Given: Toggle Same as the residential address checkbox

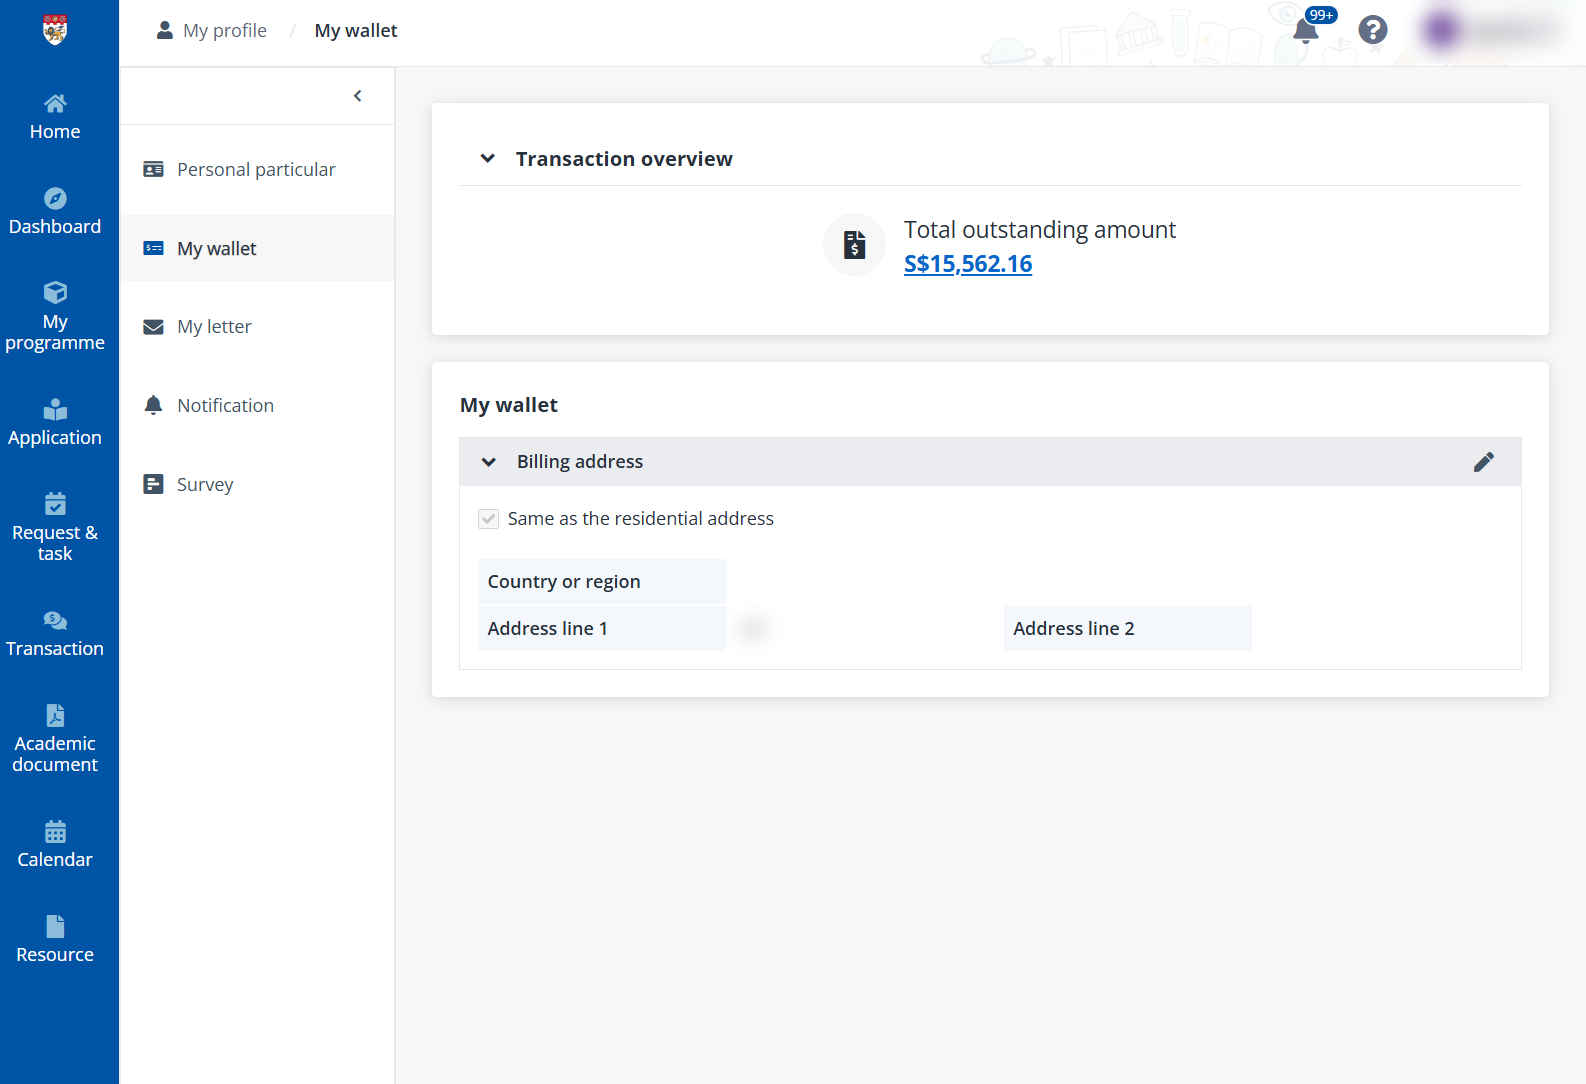Looking at the screenshot, I should coord(488,518).
